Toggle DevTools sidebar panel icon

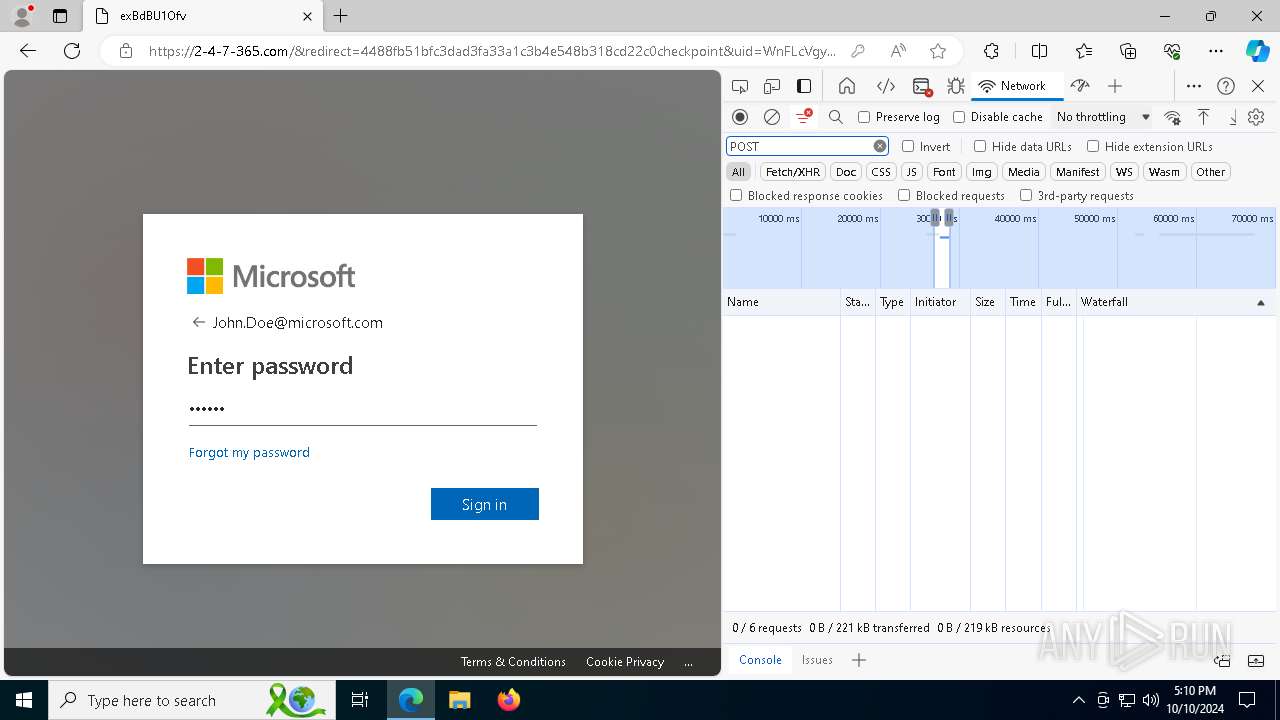click(804, 86)
